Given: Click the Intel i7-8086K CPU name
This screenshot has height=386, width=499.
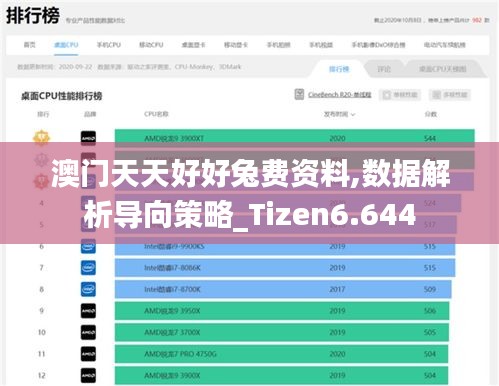Looking at the screenshot, I should point(172,268).
